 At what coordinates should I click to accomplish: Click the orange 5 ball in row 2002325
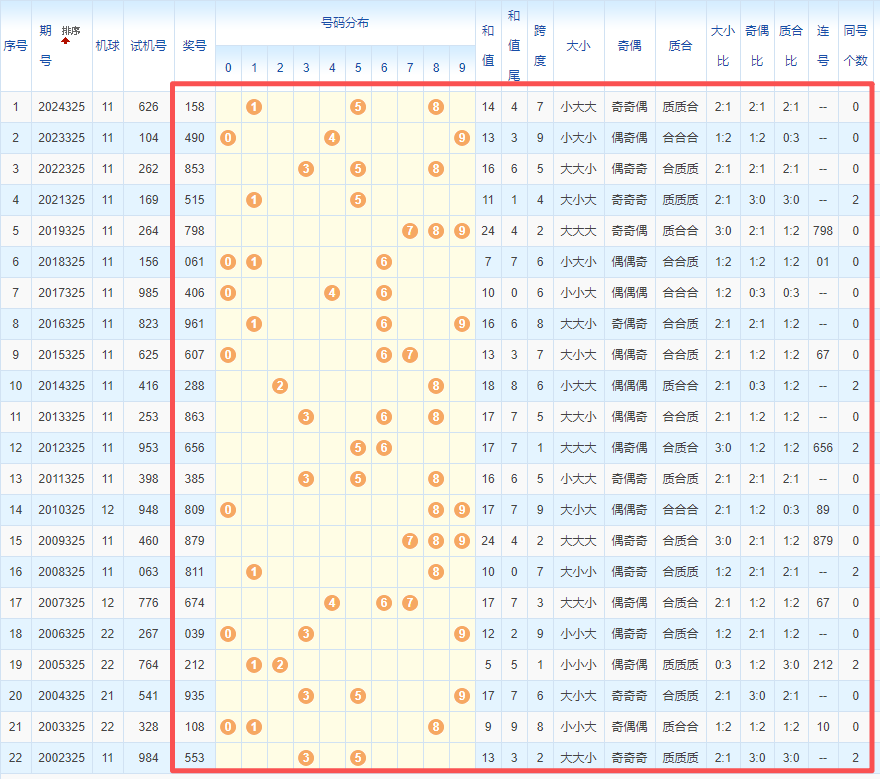coord(358,758)
